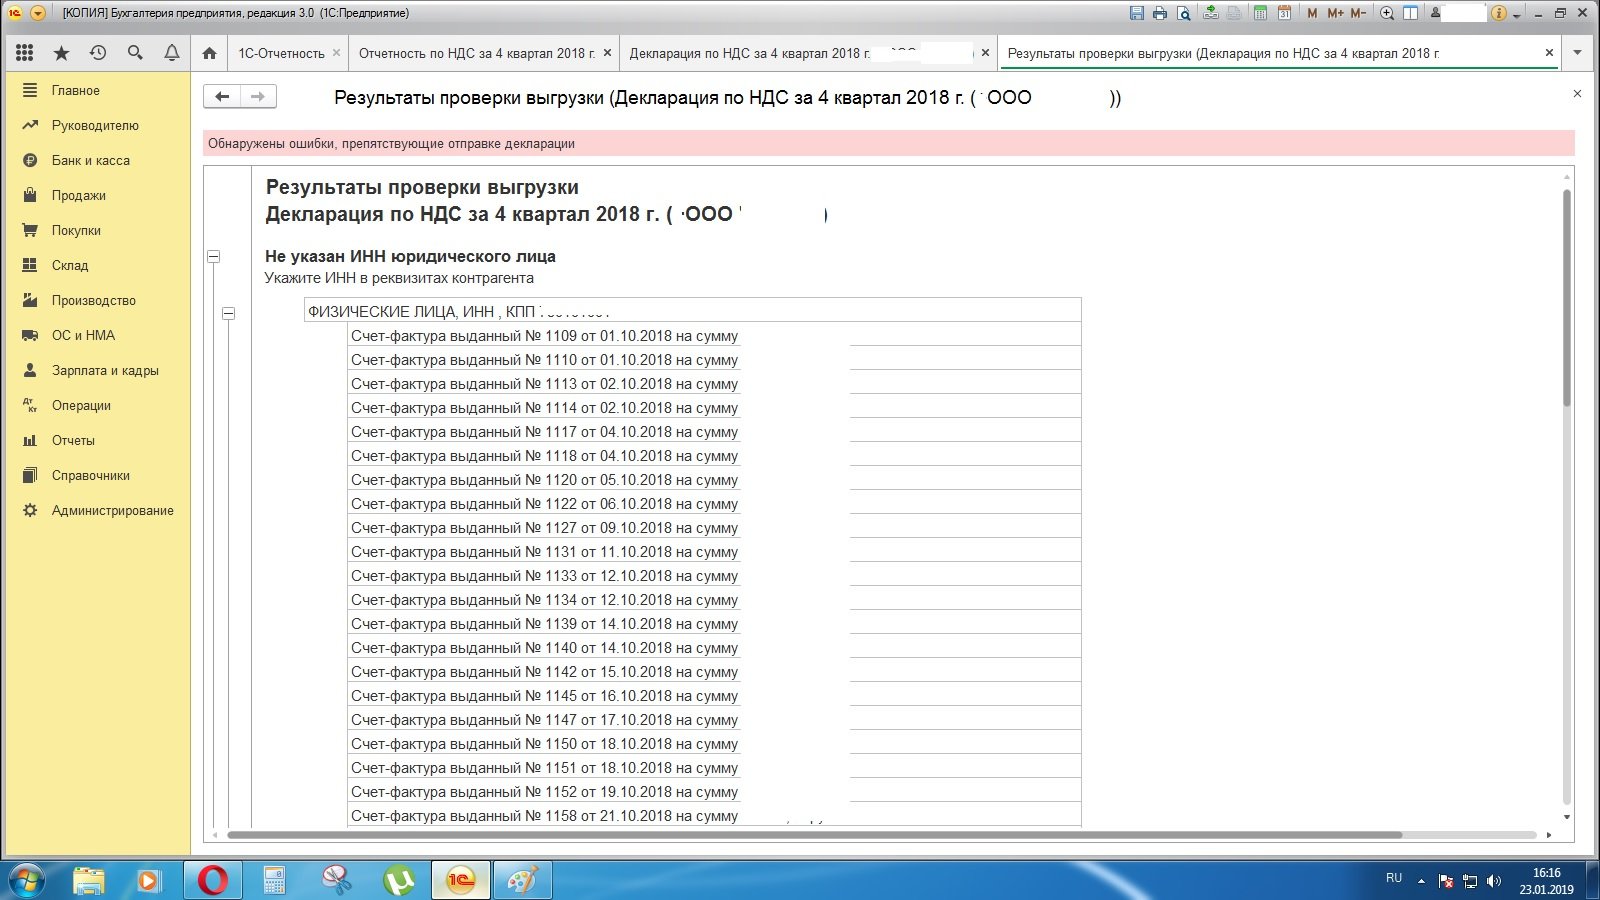Viewport: 1600px width, 900px height.
Task: Switch to 'Декларация по НДС за 4 квартал' tab
Action: 749,53
